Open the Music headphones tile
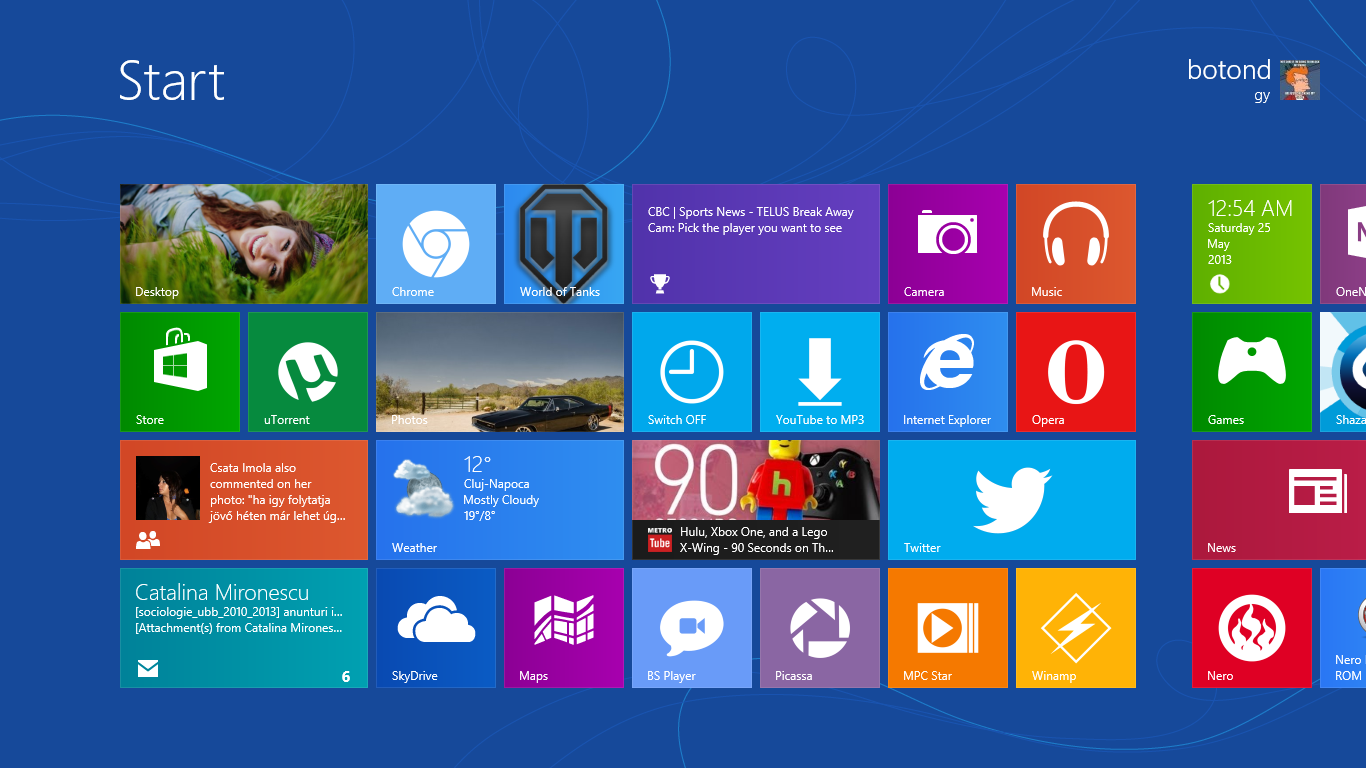The image size is (1366, 768). point(1076,244)
